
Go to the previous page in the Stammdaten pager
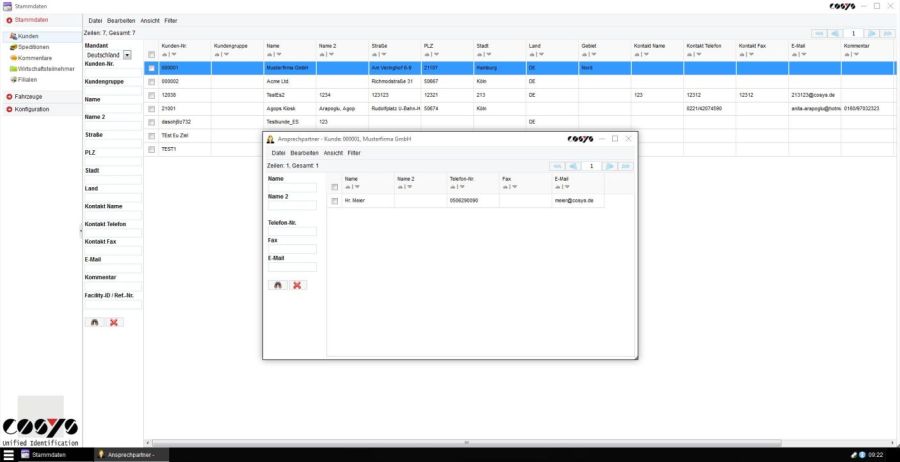pos(835,34)
